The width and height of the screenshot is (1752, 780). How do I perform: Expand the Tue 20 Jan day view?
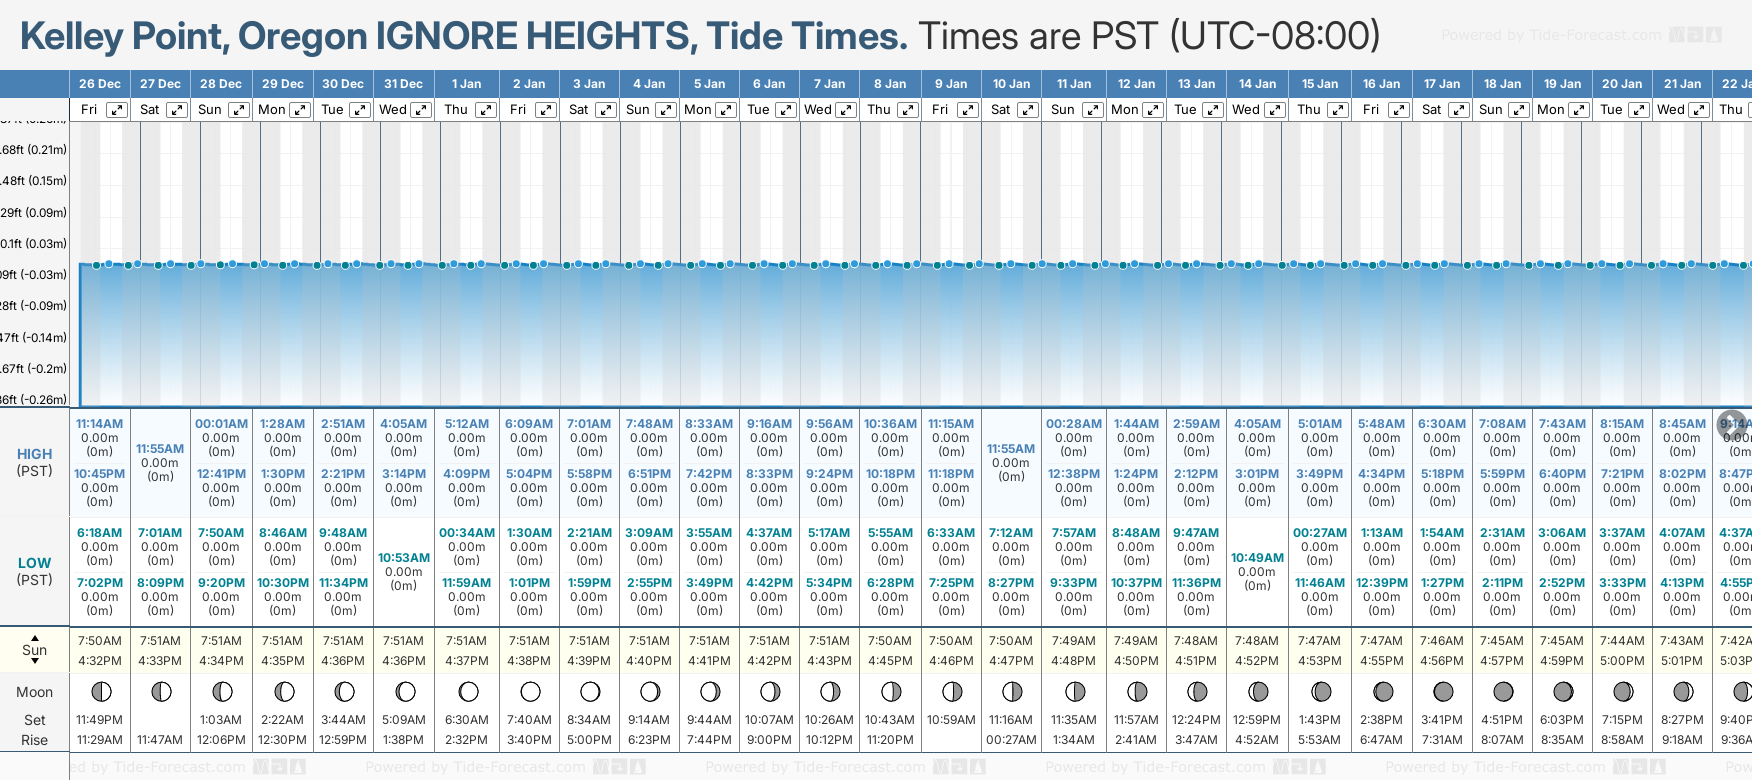(x=1638, y=110)
